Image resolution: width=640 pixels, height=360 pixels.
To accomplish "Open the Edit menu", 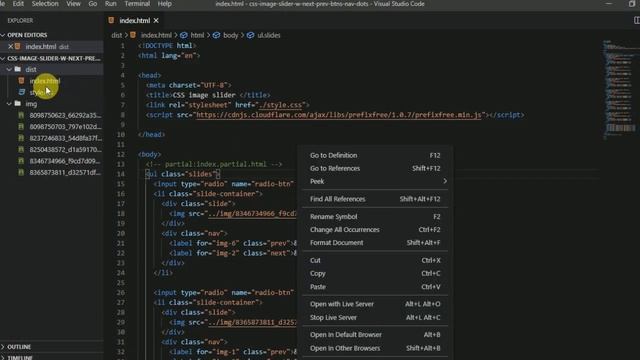I will pyautogui.click(x=18, y=4).
